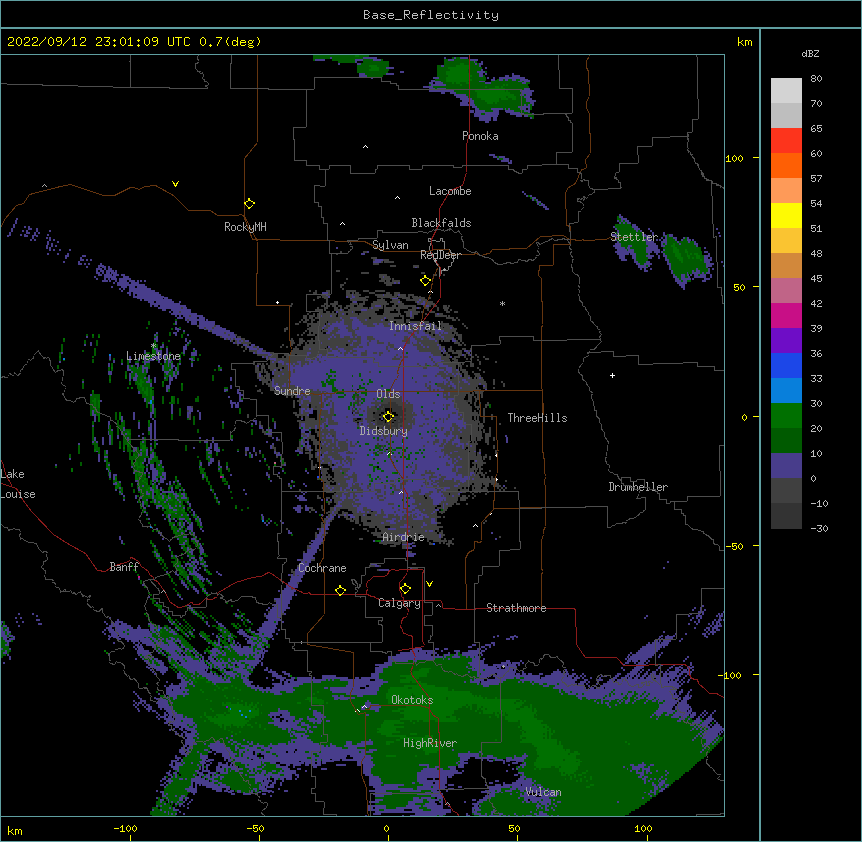This screenshot has height=842, width=862.
Task: Click the RockyMH town label
Action: click(x=245, y=227)
